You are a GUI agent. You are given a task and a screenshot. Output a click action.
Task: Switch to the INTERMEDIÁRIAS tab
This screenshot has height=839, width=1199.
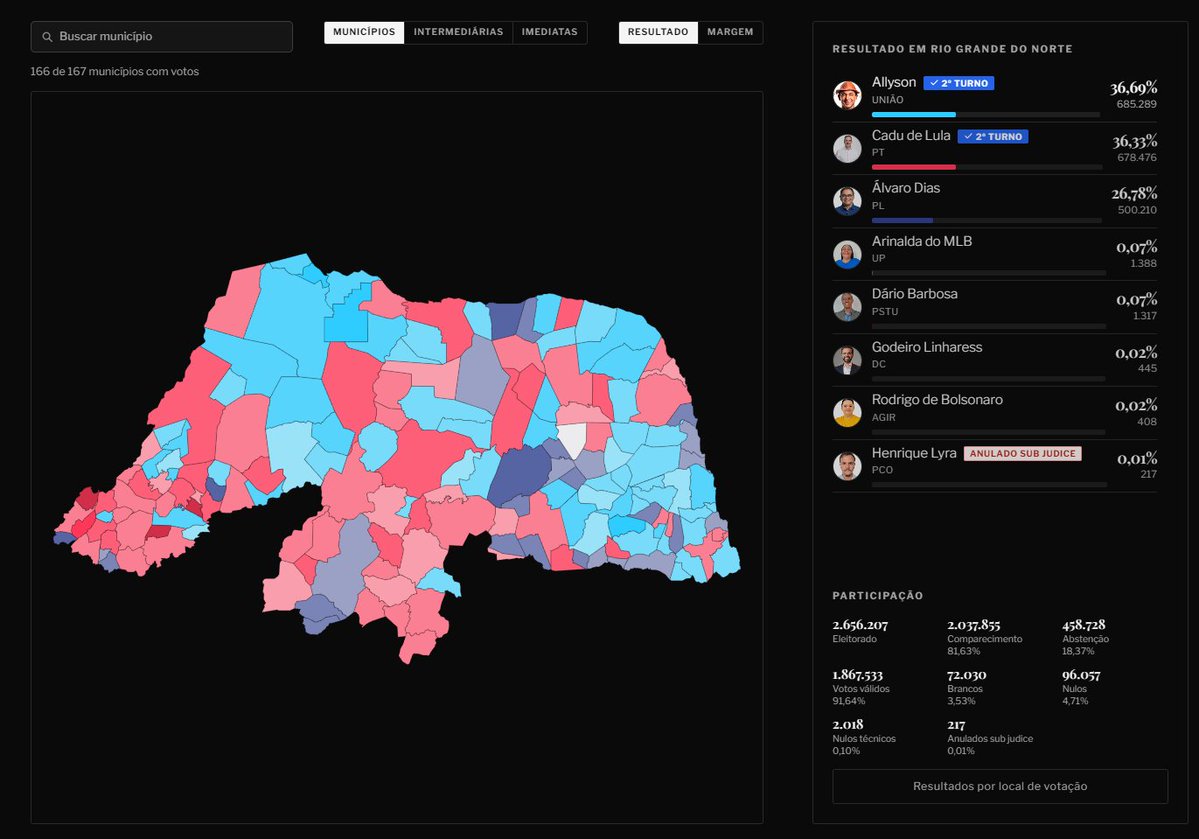point(458,32)
